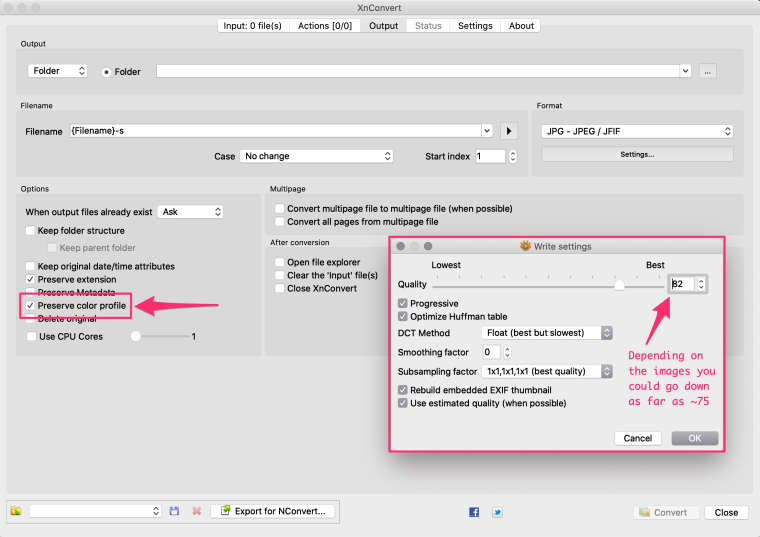Switch to the Settings tab
The image size is (760, 537).
pyautogui.click(x=475, y=26)
